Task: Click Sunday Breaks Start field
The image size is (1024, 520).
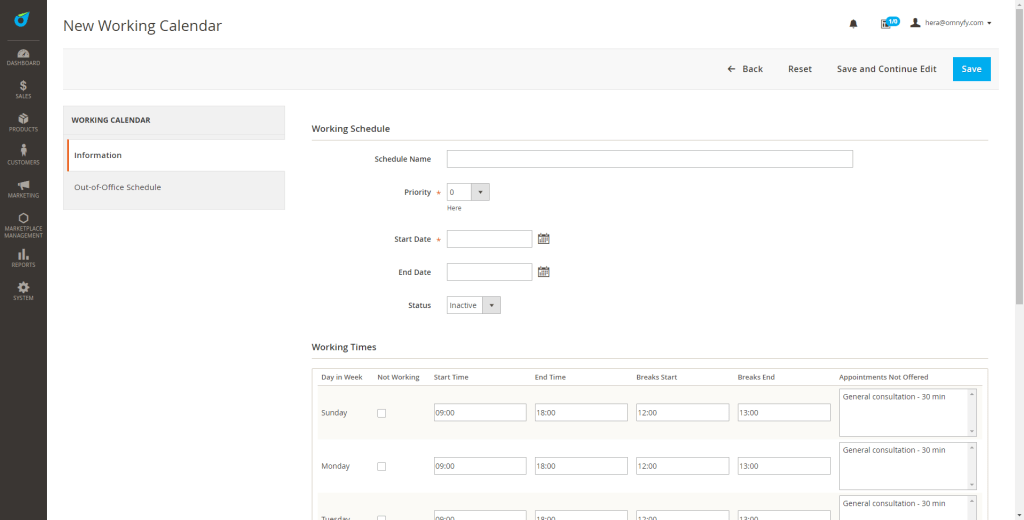Action: 682,412
